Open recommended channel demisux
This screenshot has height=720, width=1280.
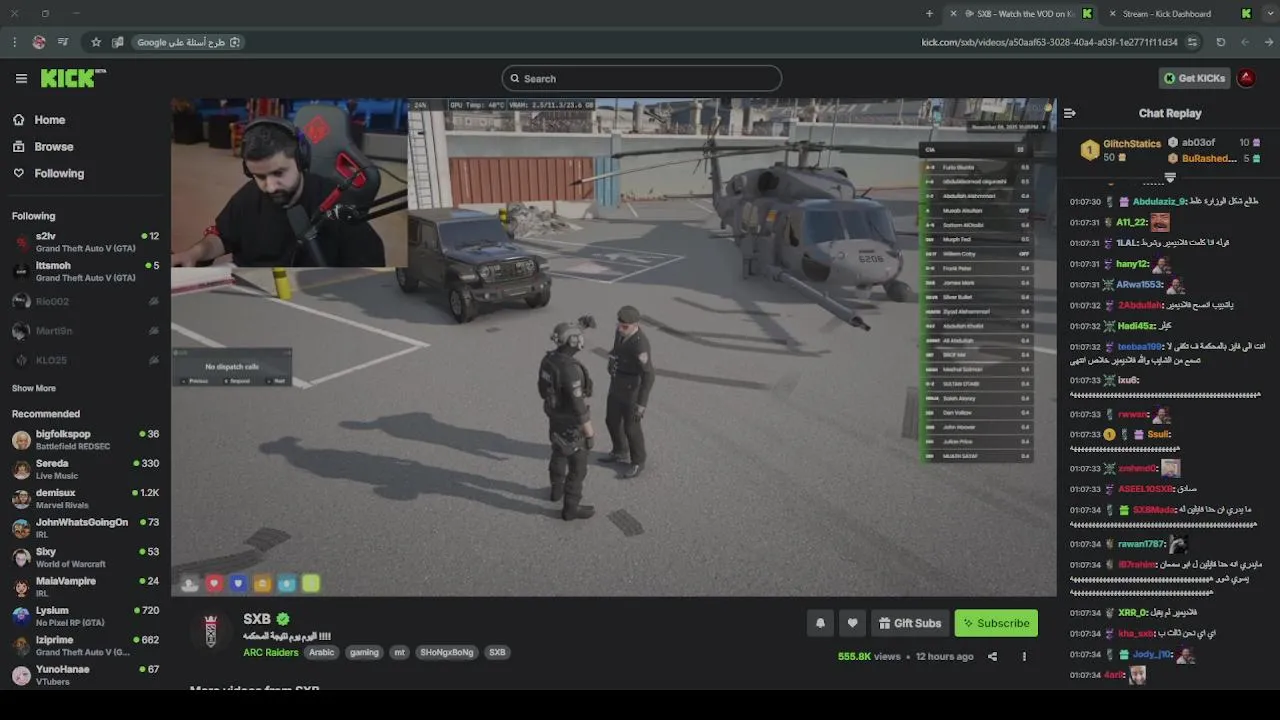click(x=85, y=498)
